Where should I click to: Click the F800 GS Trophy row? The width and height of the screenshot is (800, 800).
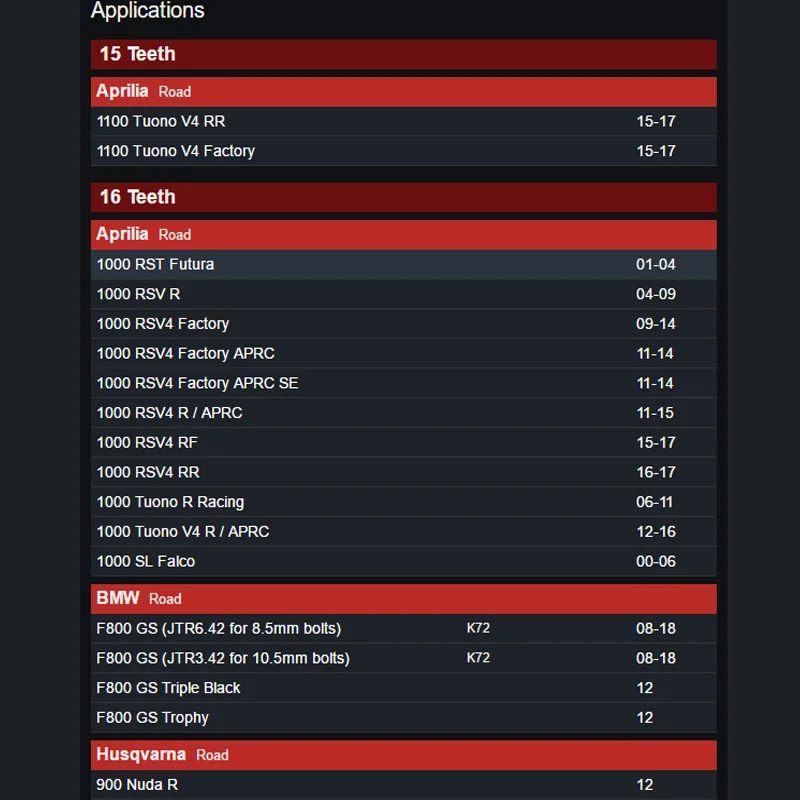coord(404,717)
